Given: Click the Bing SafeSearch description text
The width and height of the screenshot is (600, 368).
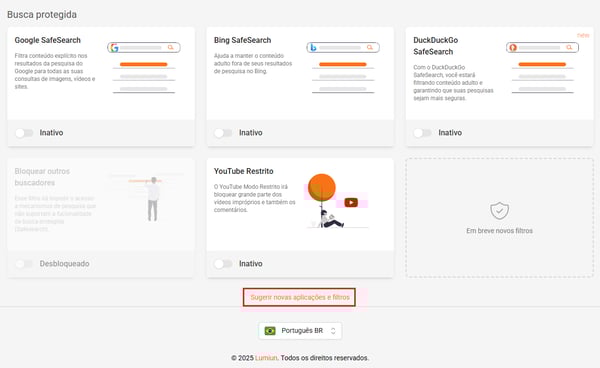Looking at the screenshot, I should pos(253,64).
